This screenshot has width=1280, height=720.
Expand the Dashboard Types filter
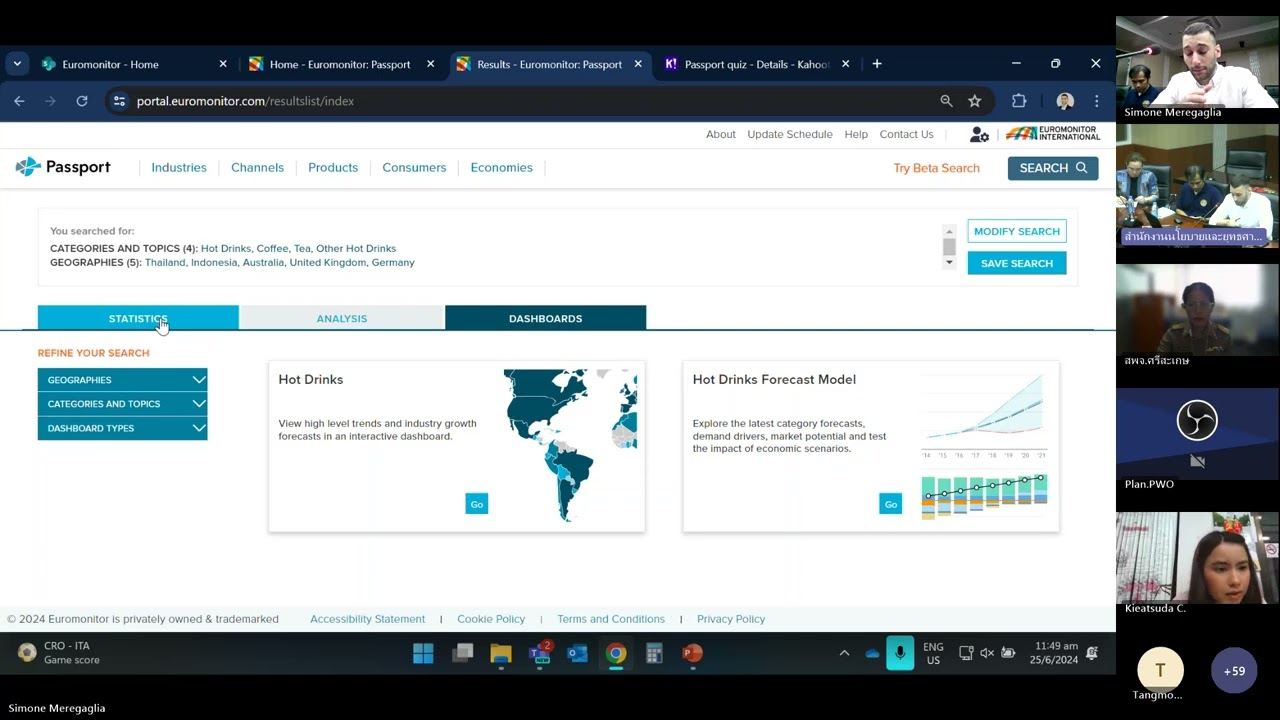click(x=122, y=428)
